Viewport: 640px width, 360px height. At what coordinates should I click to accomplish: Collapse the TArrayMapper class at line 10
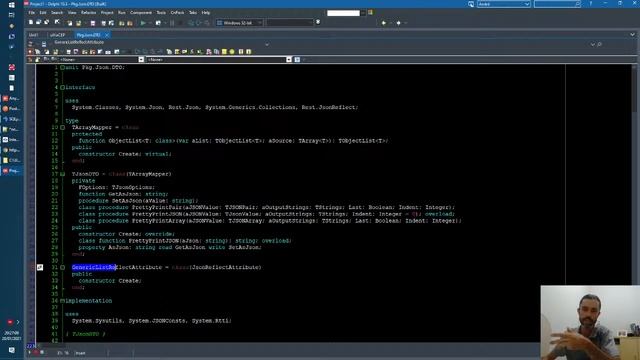[62, 127]
